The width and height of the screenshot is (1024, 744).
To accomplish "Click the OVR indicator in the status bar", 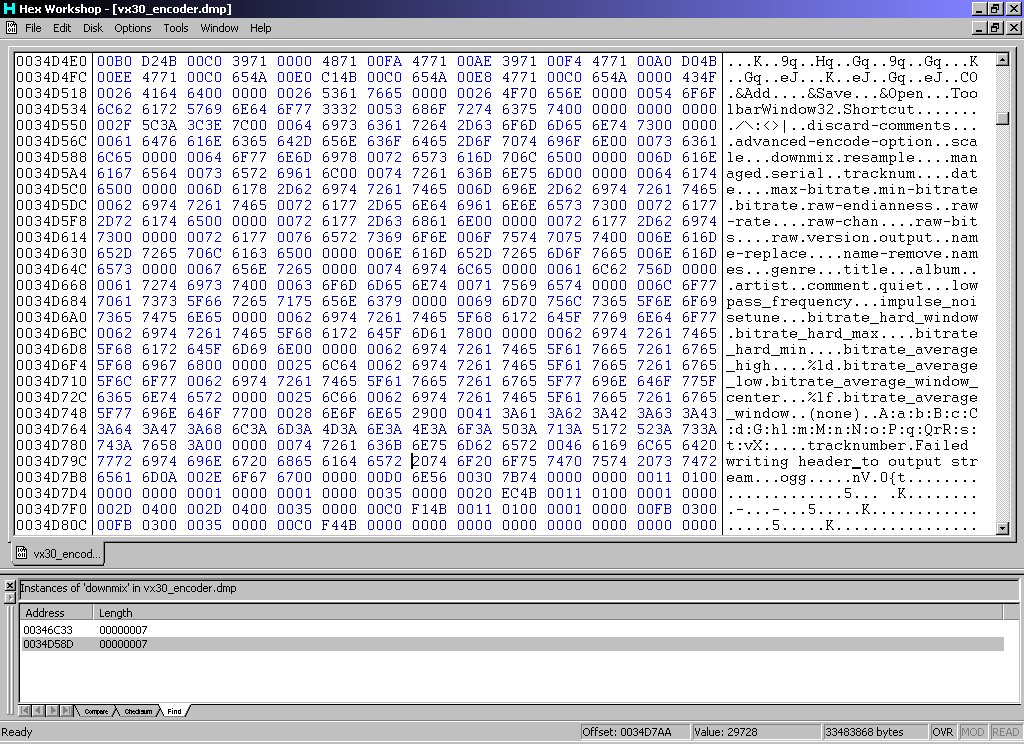I will coord(942,732).
